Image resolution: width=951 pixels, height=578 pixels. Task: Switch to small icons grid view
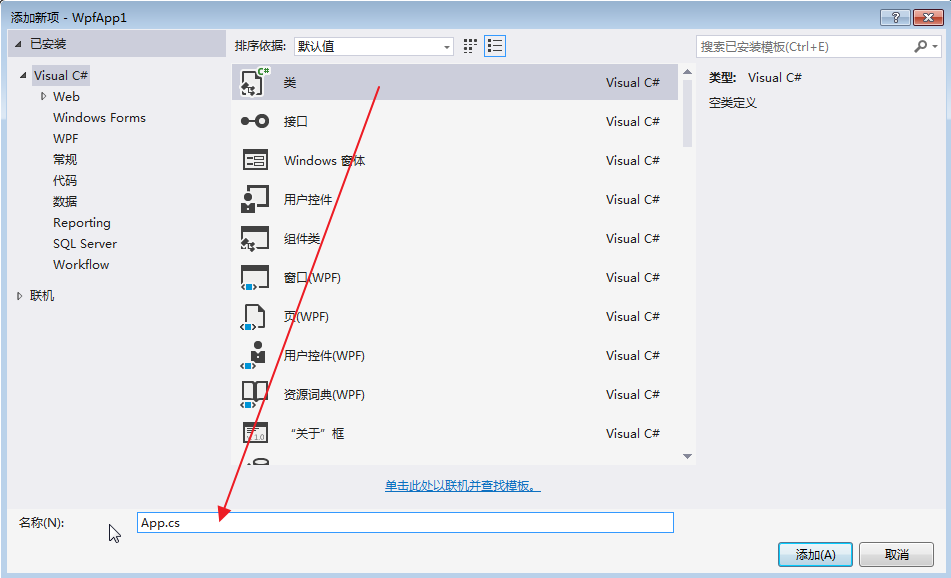click(471, 46)
